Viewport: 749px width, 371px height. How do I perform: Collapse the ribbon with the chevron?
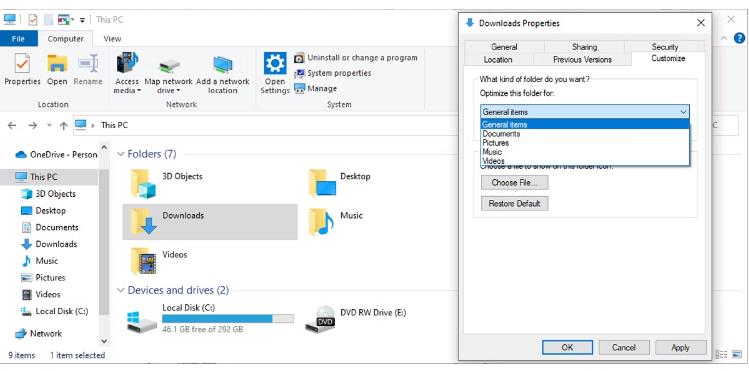724,38
